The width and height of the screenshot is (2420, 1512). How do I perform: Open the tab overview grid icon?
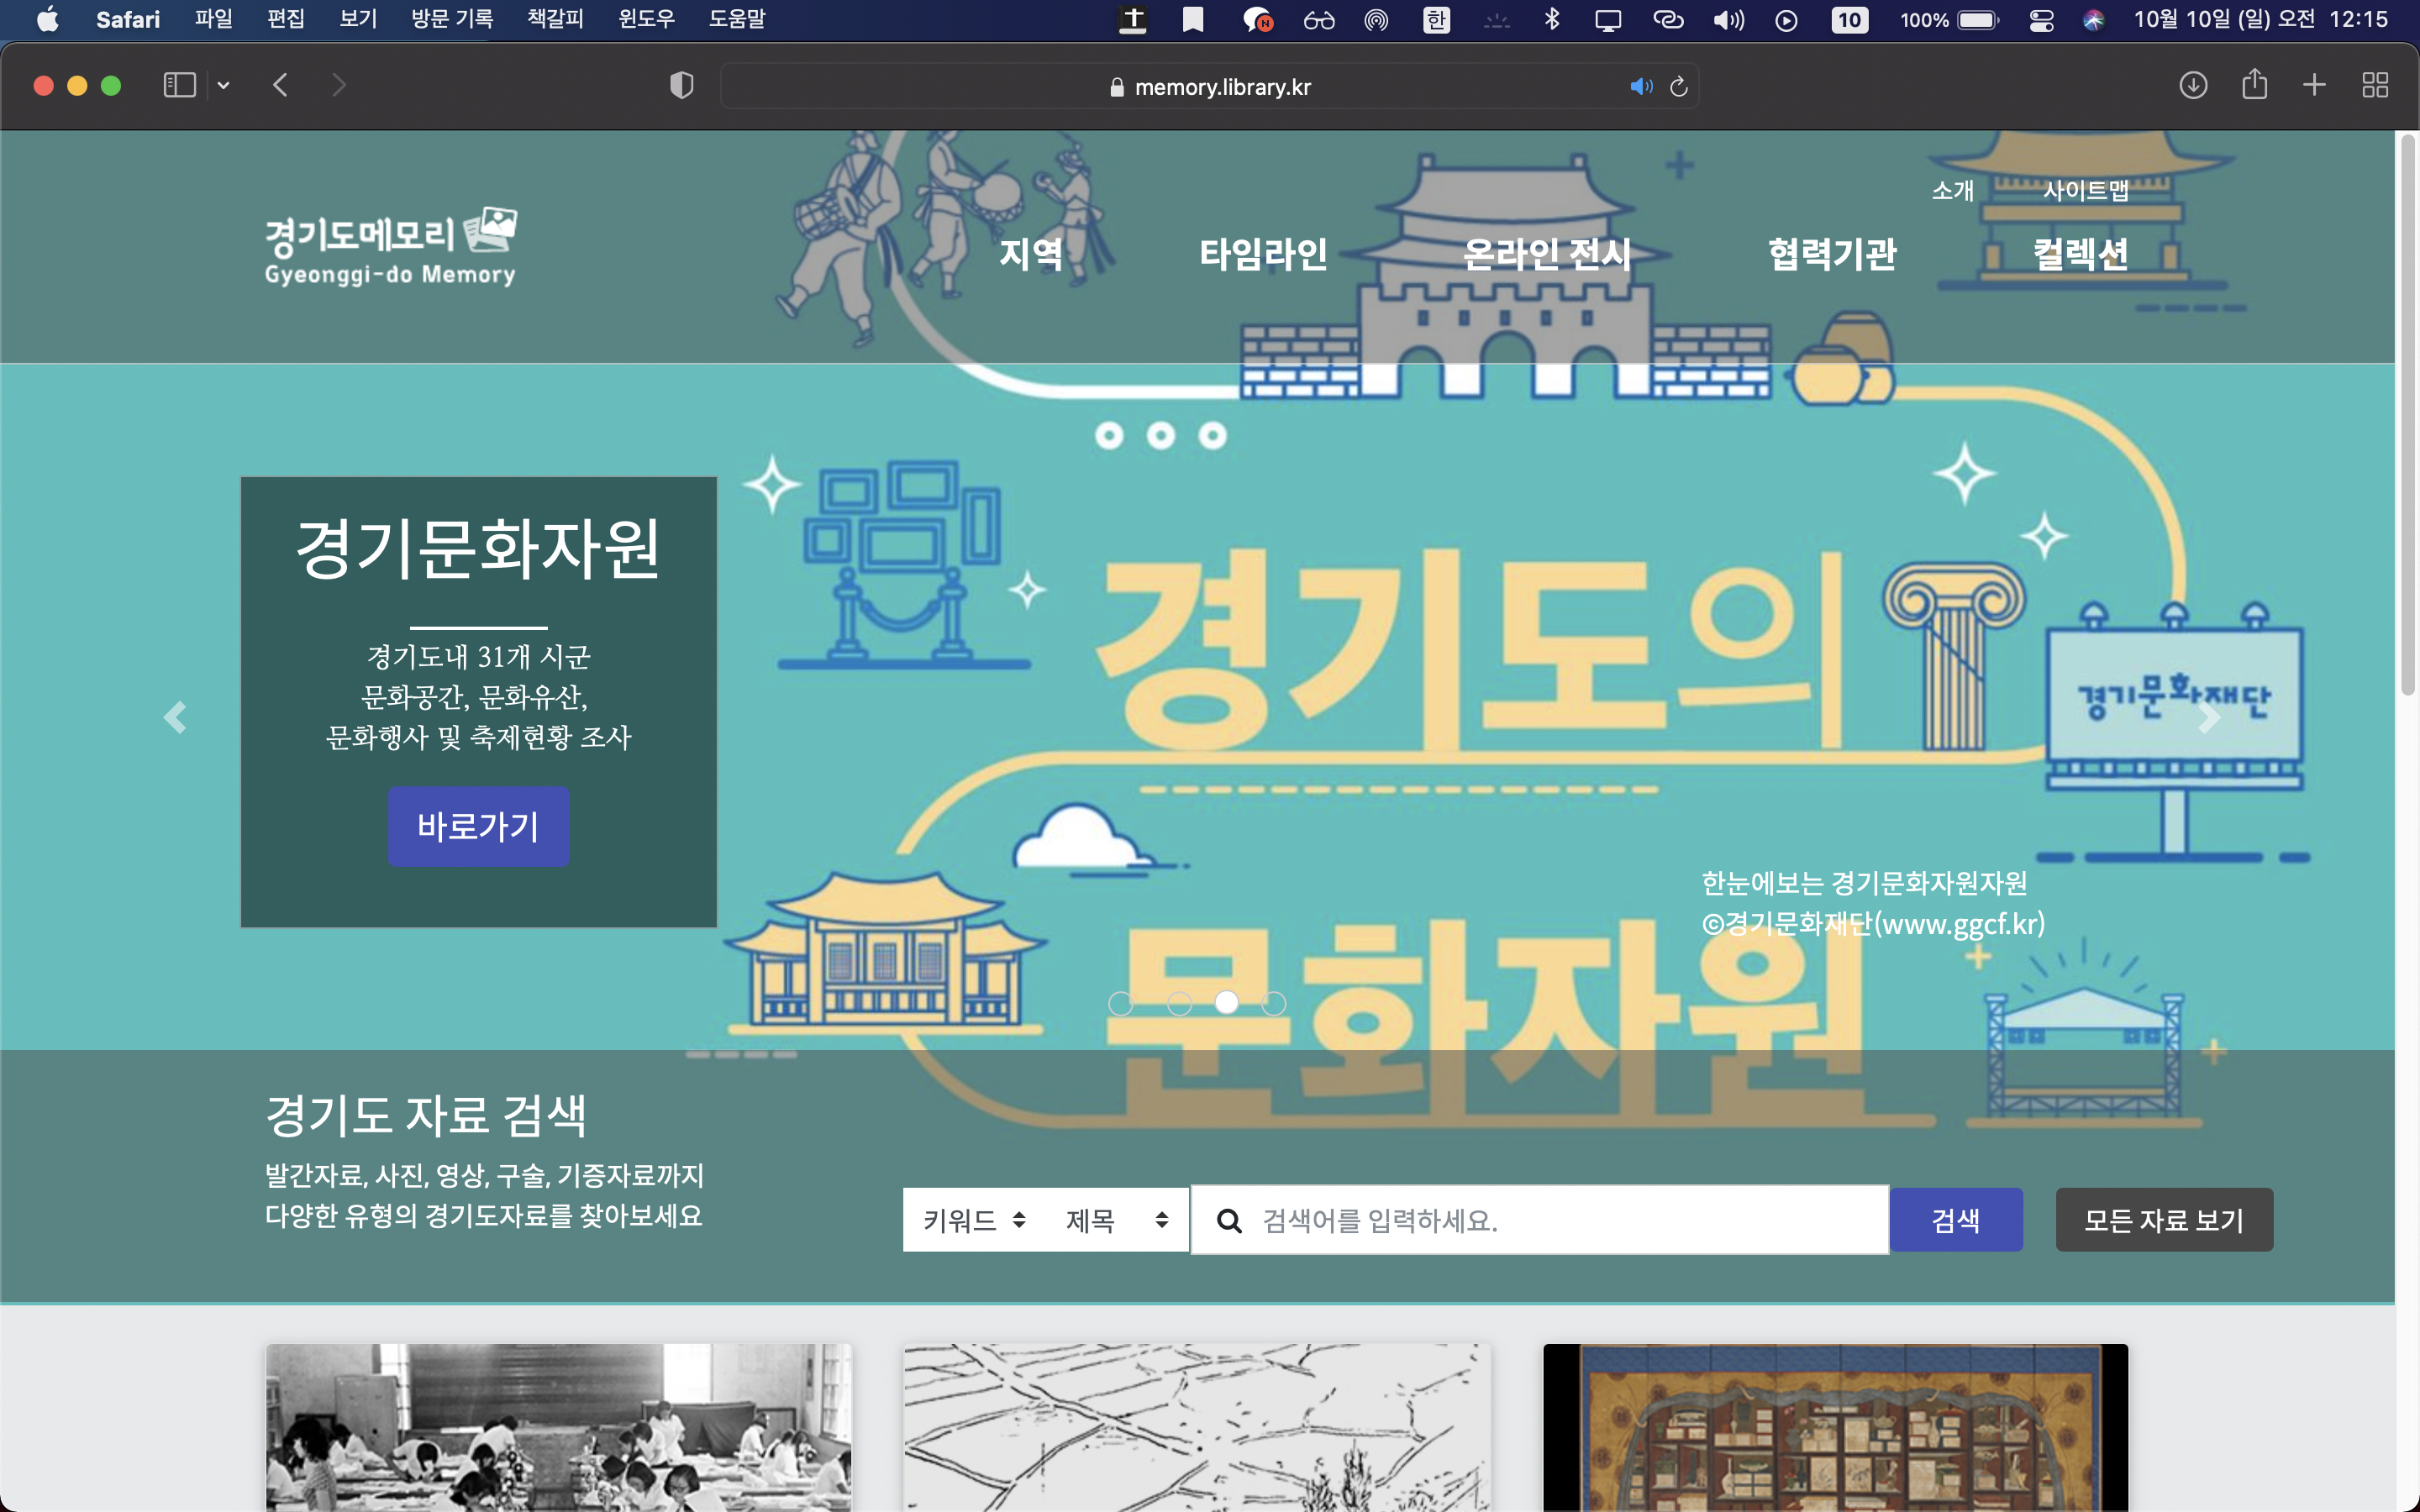(2375, 86)
